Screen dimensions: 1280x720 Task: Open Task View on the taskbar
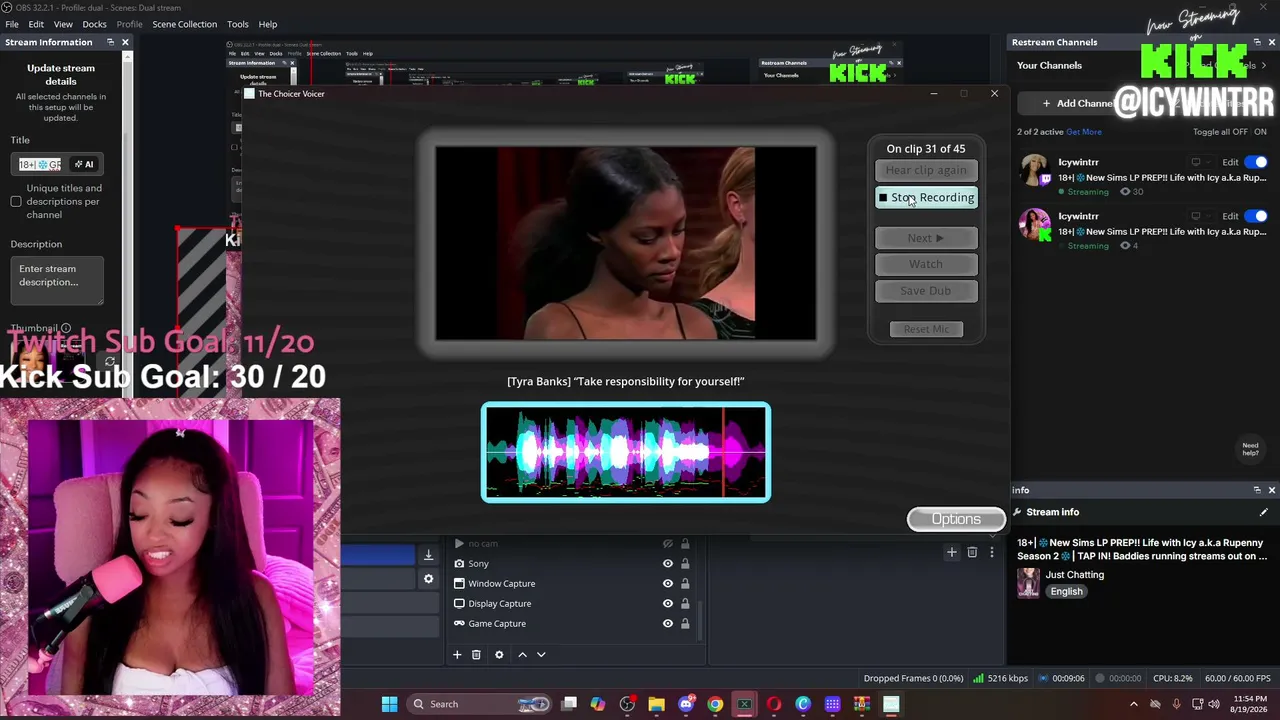(569, 704)
